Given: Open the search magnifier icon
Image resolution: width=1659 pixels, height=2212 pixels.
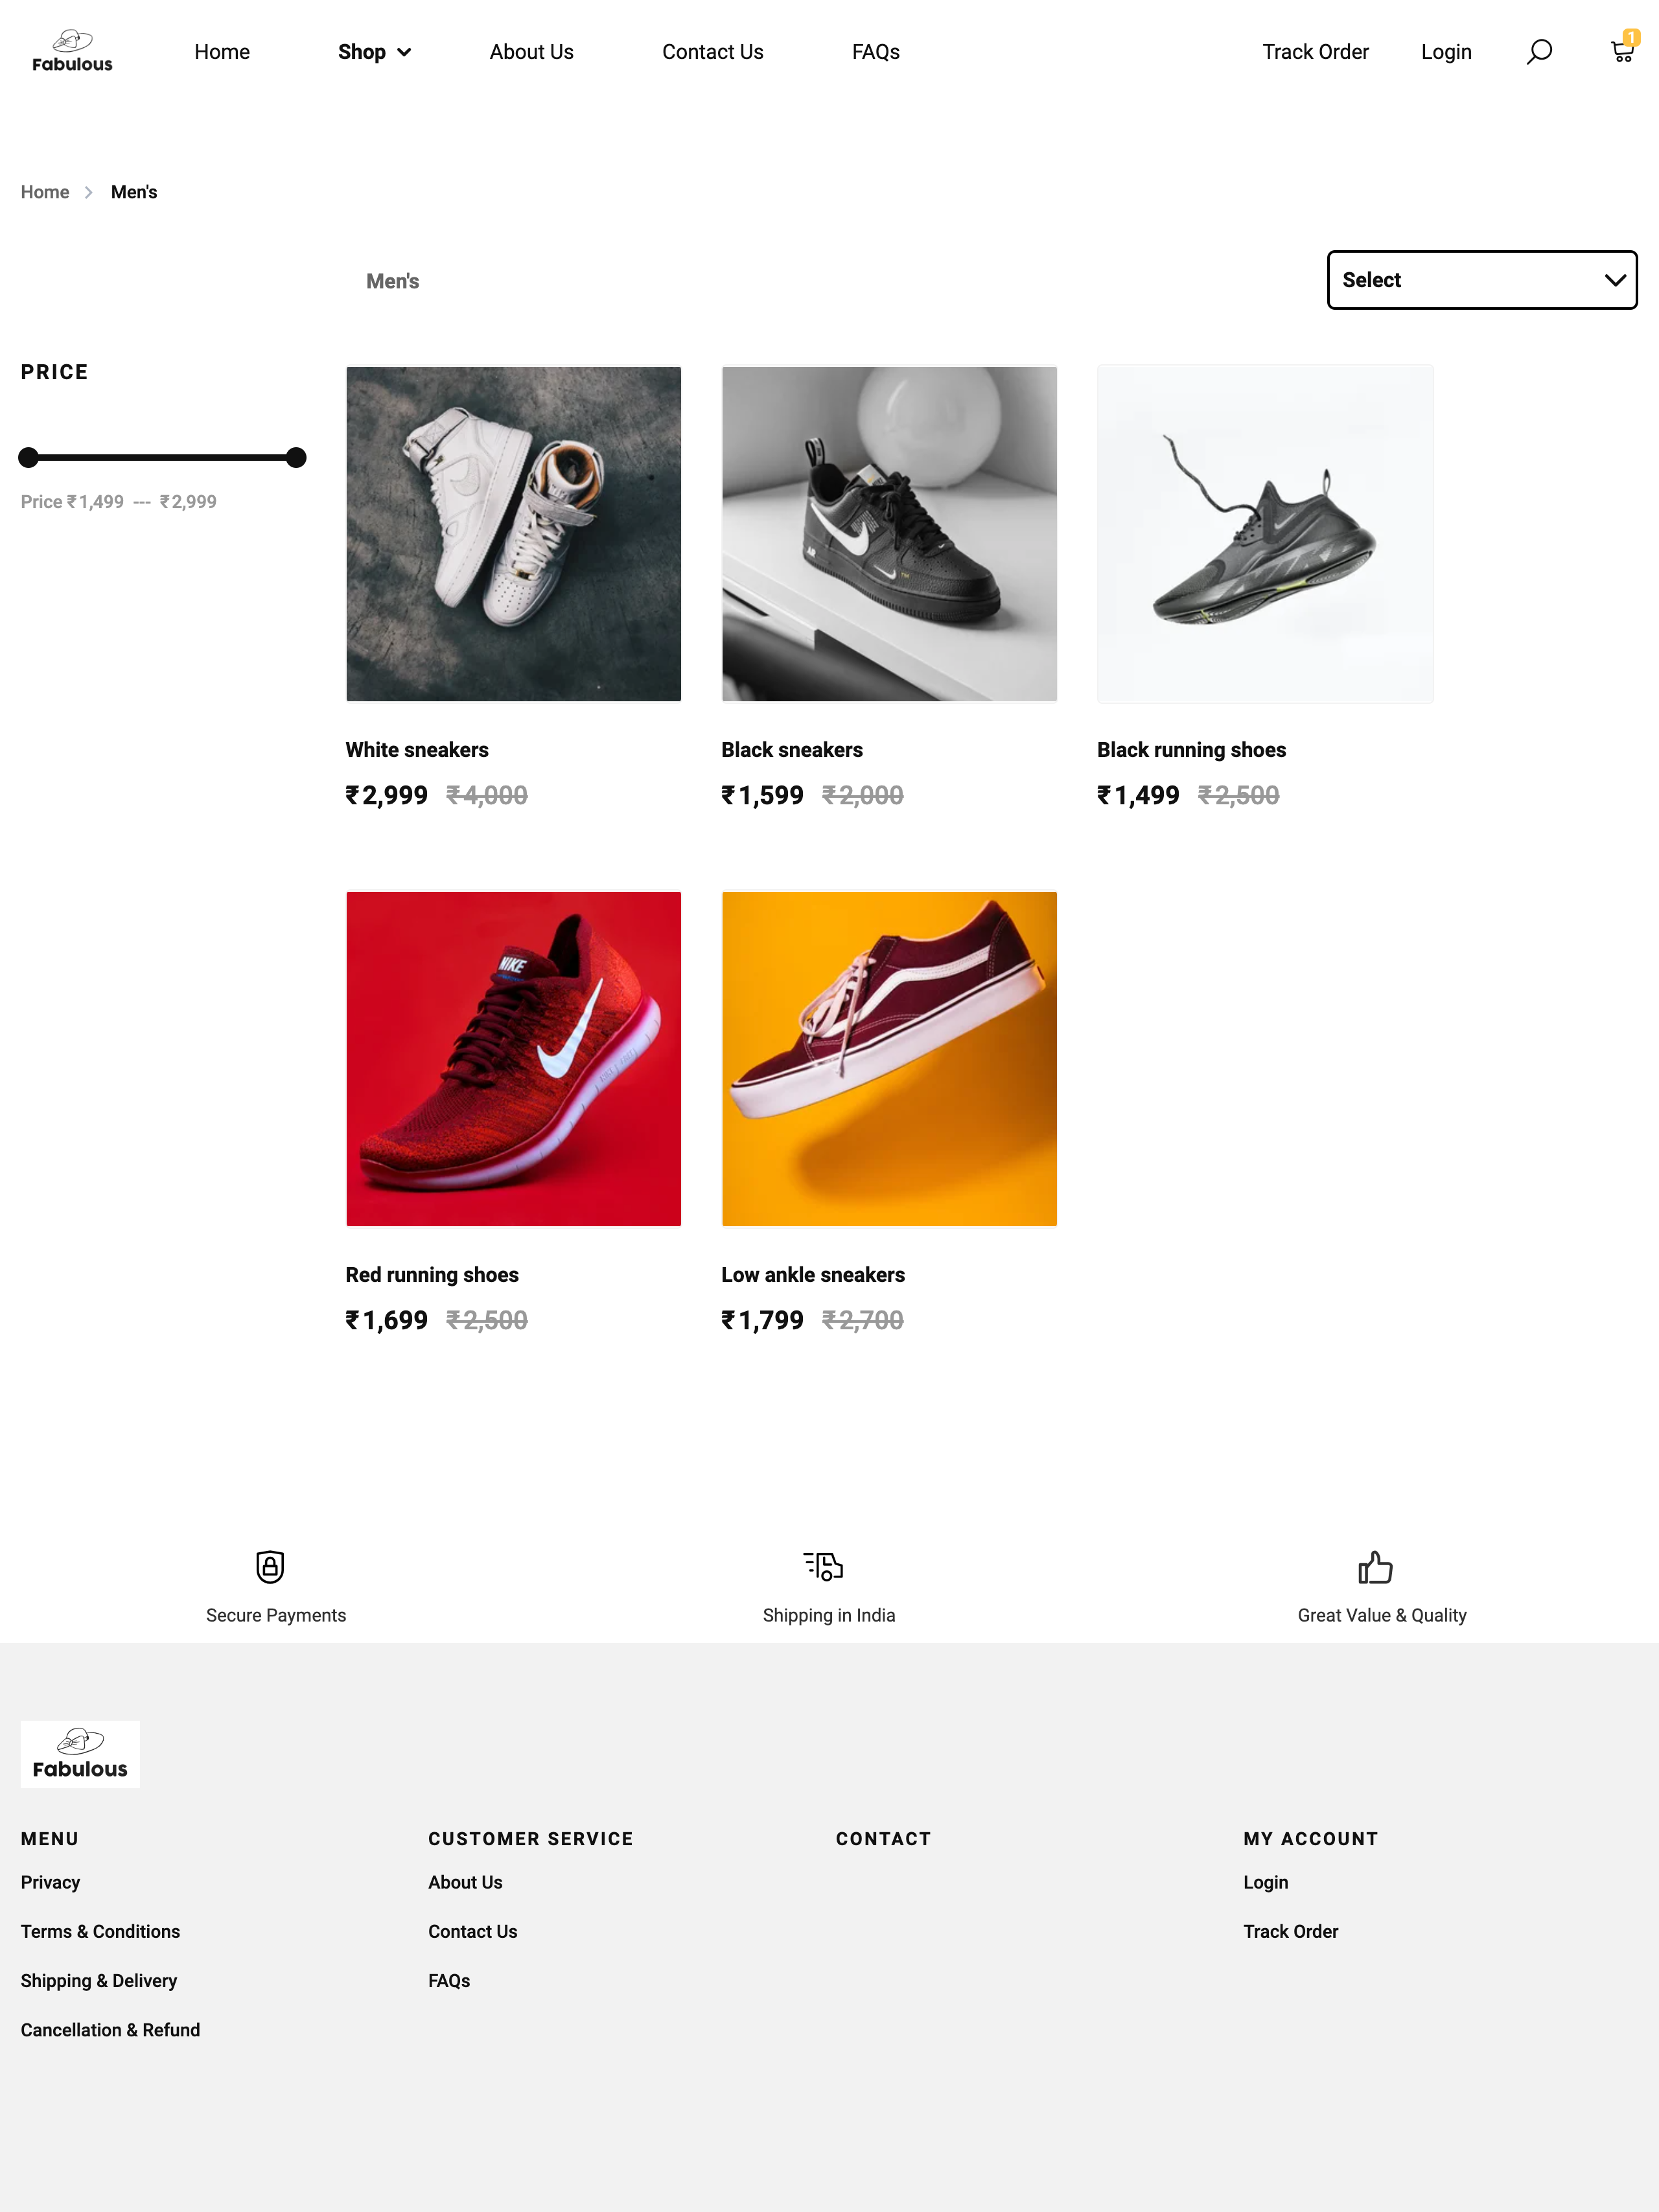Looking at the screenshot, I should [1539, 52].
